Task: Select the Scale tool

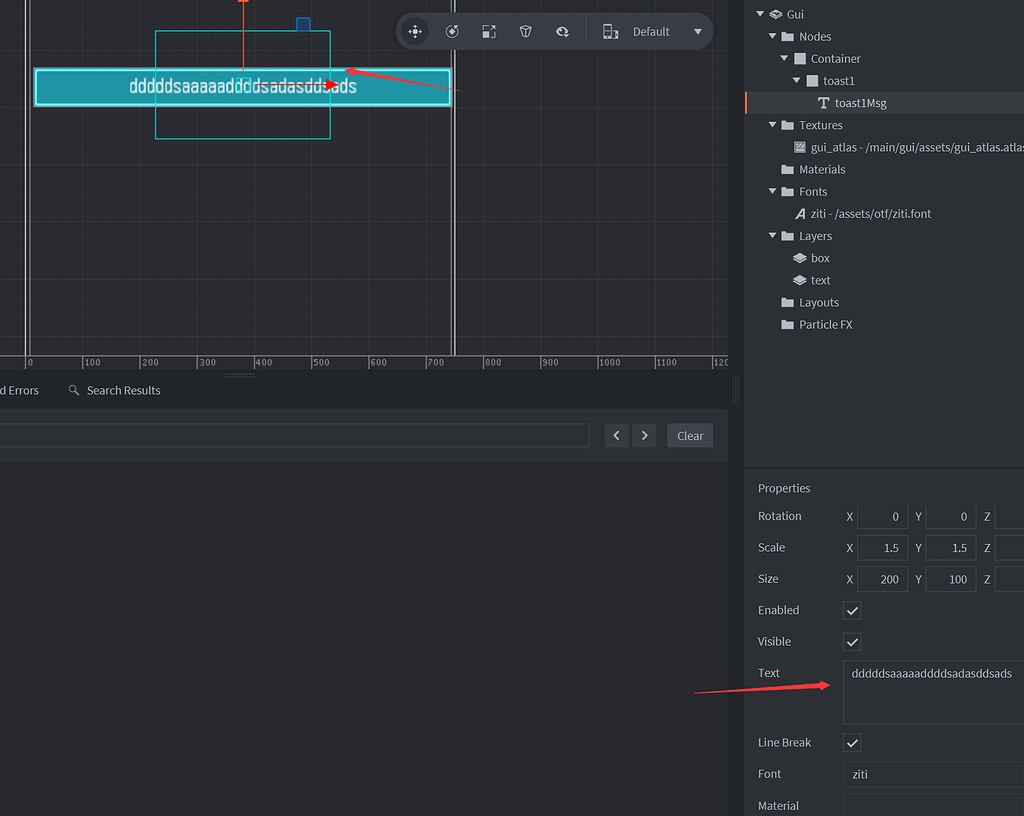Action: (489, 31)
